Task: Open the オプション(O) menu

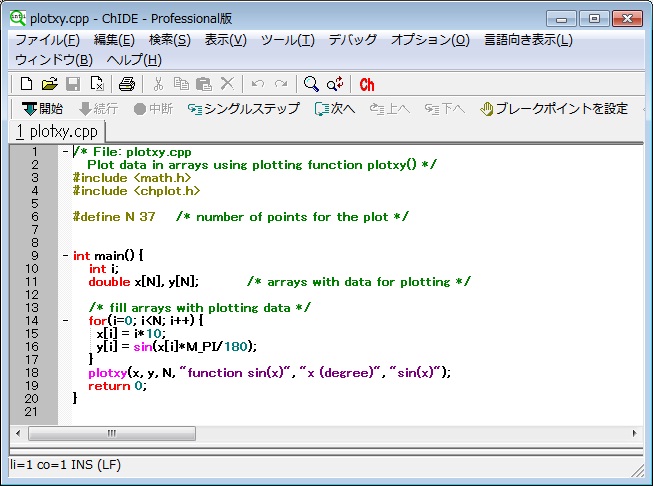Action: coord(430,40)
